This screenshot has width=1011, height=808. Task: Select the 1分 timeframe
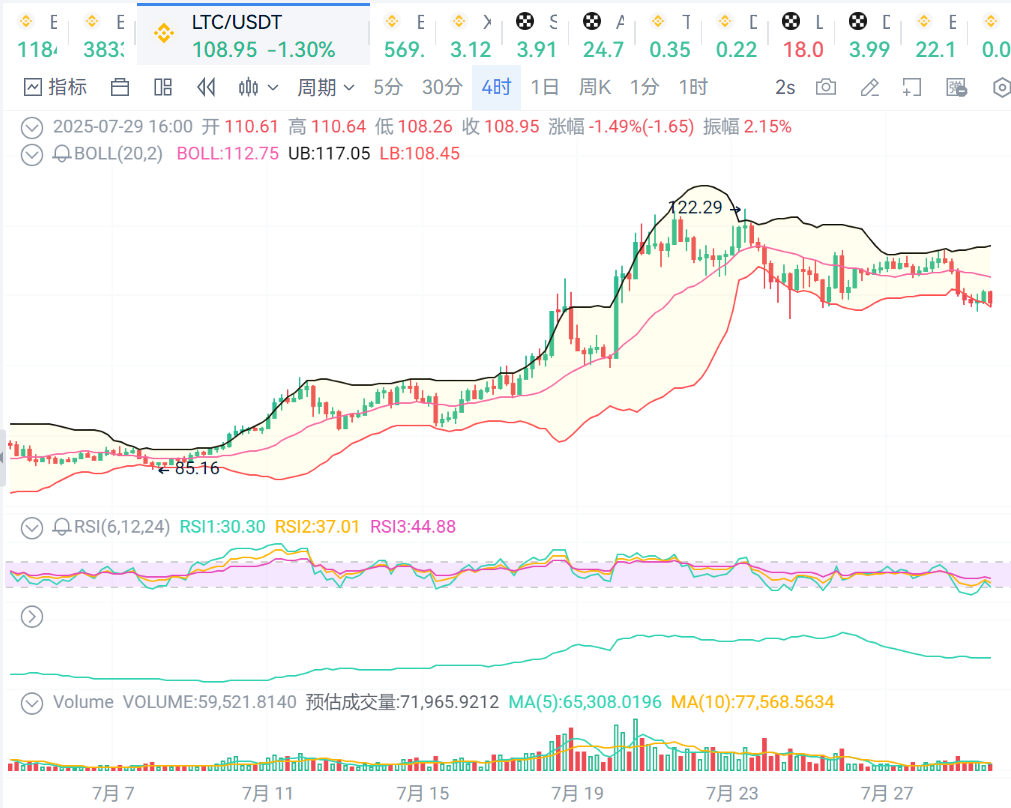644,87
